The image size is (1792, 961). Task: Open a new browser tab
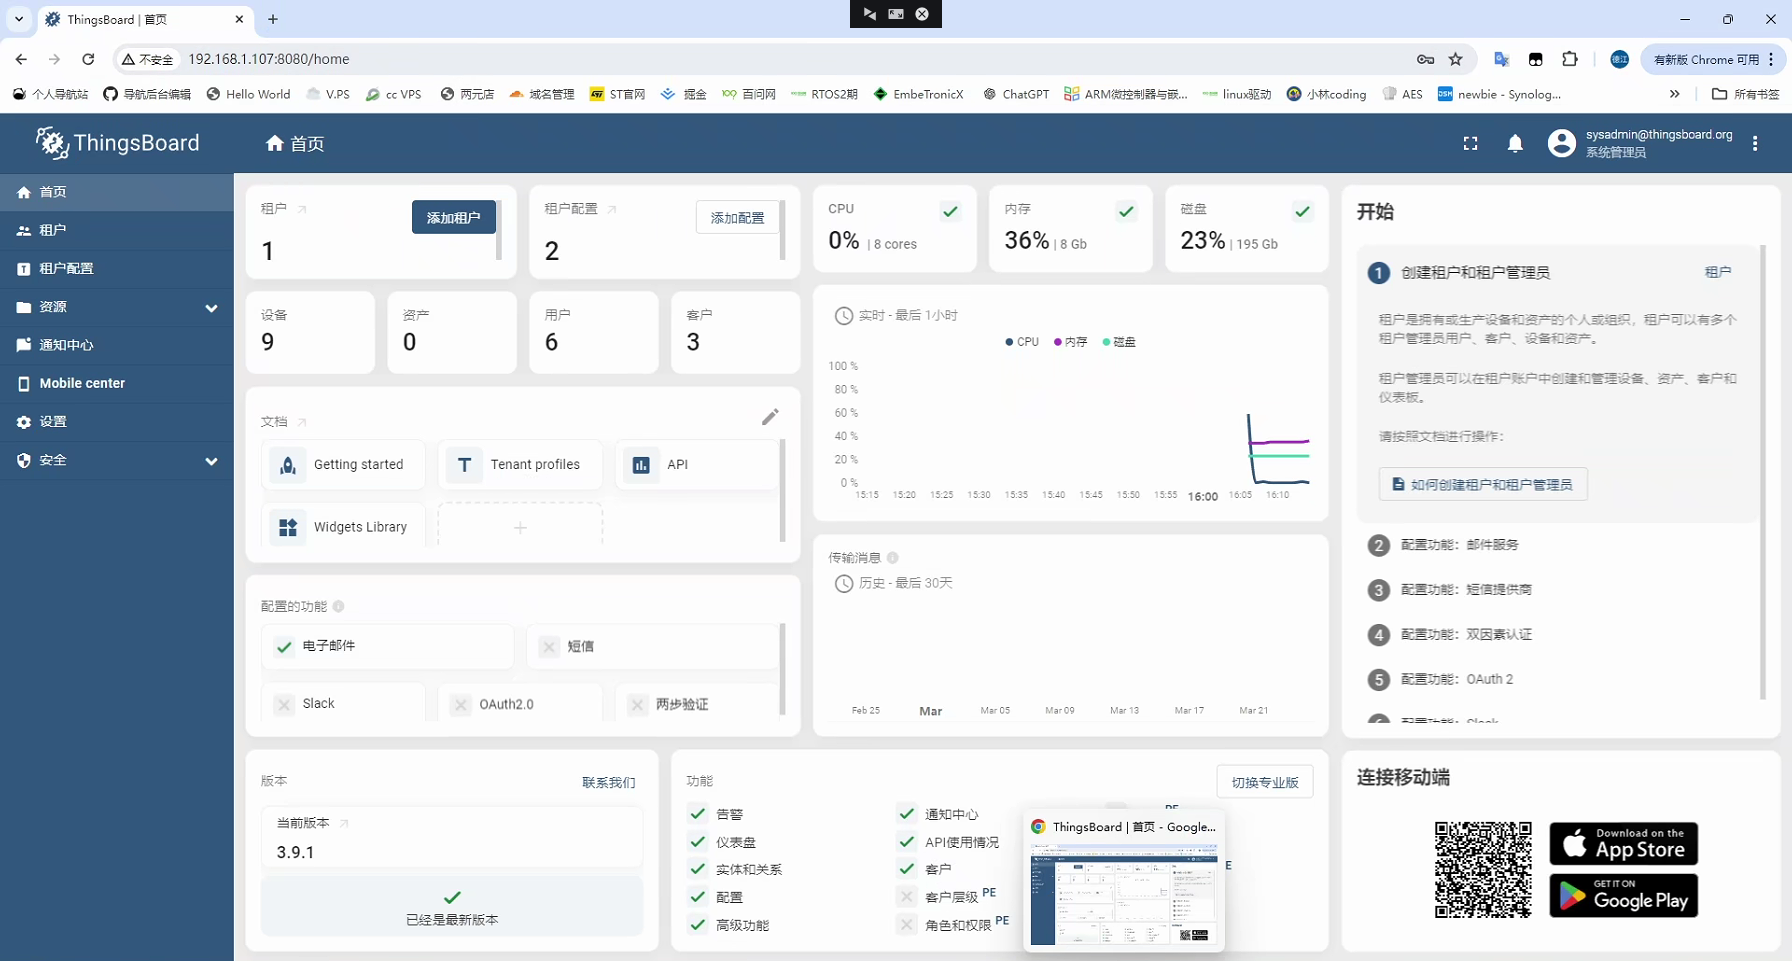pyautogui.click(x=273, y=19)
